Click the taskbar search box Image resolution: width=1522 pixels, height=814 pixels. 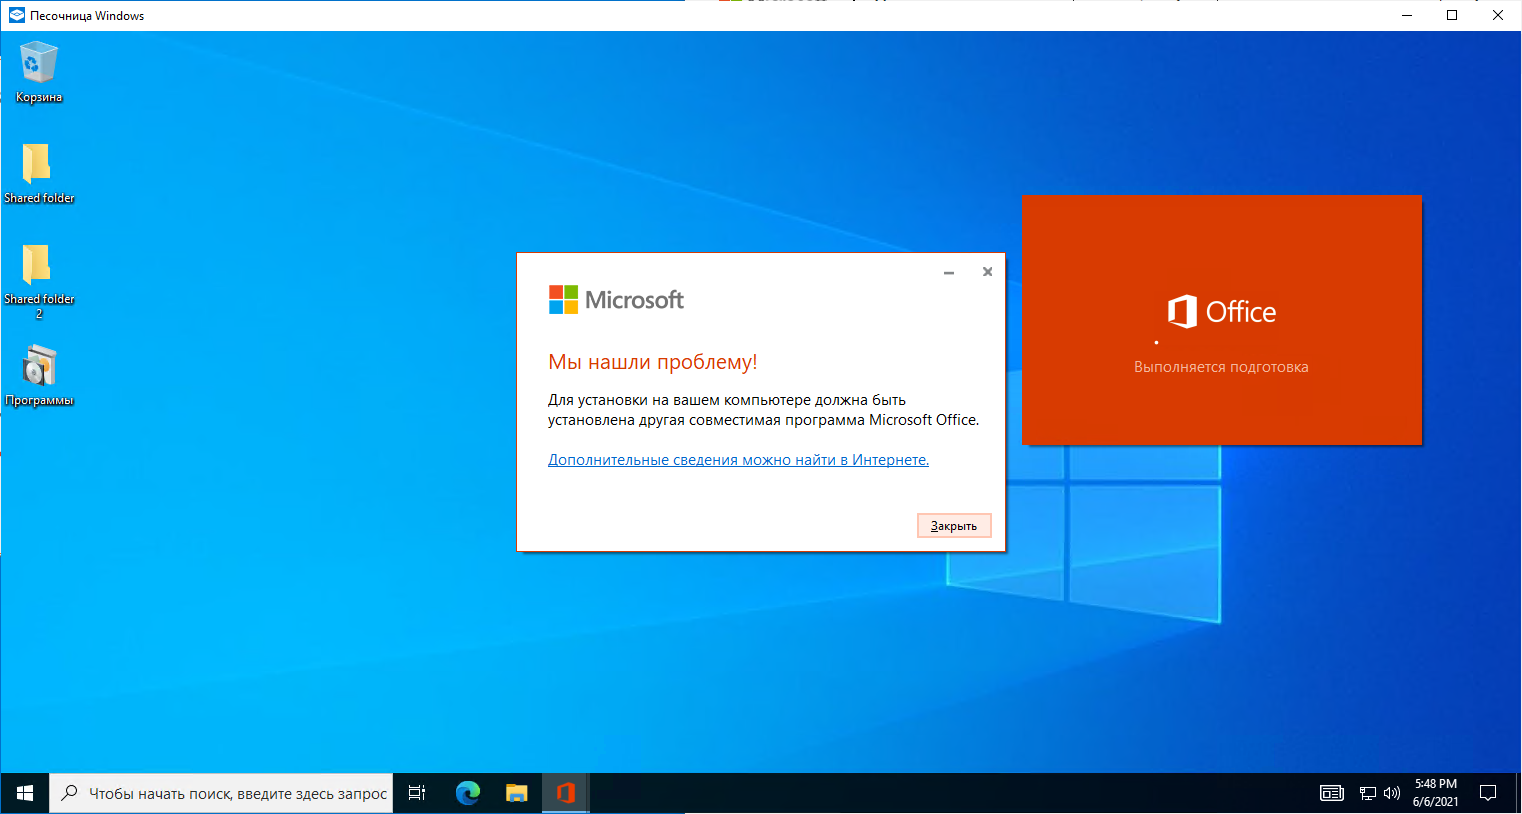click(221, 793)
